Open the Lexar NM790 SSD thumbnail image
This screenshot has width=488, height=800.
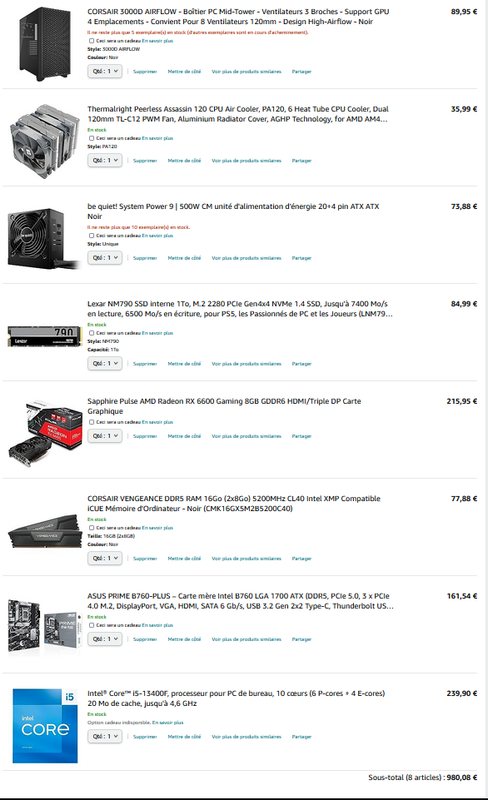45,336
